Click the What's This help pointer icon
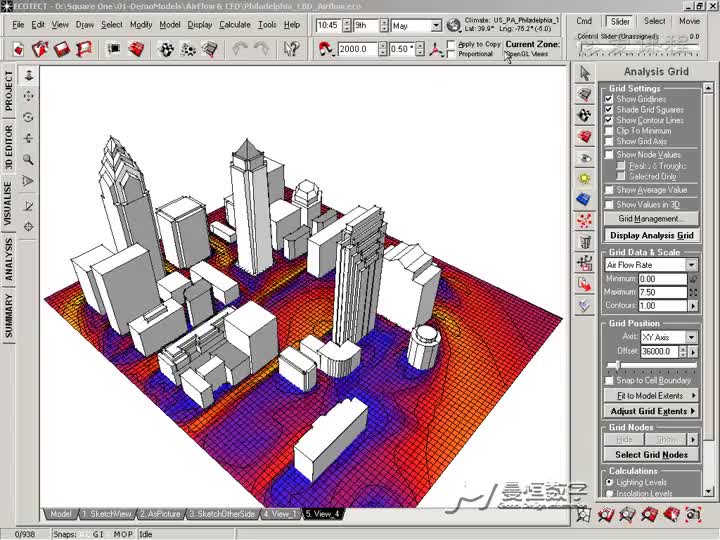720x540 pixels. point(291,49)
